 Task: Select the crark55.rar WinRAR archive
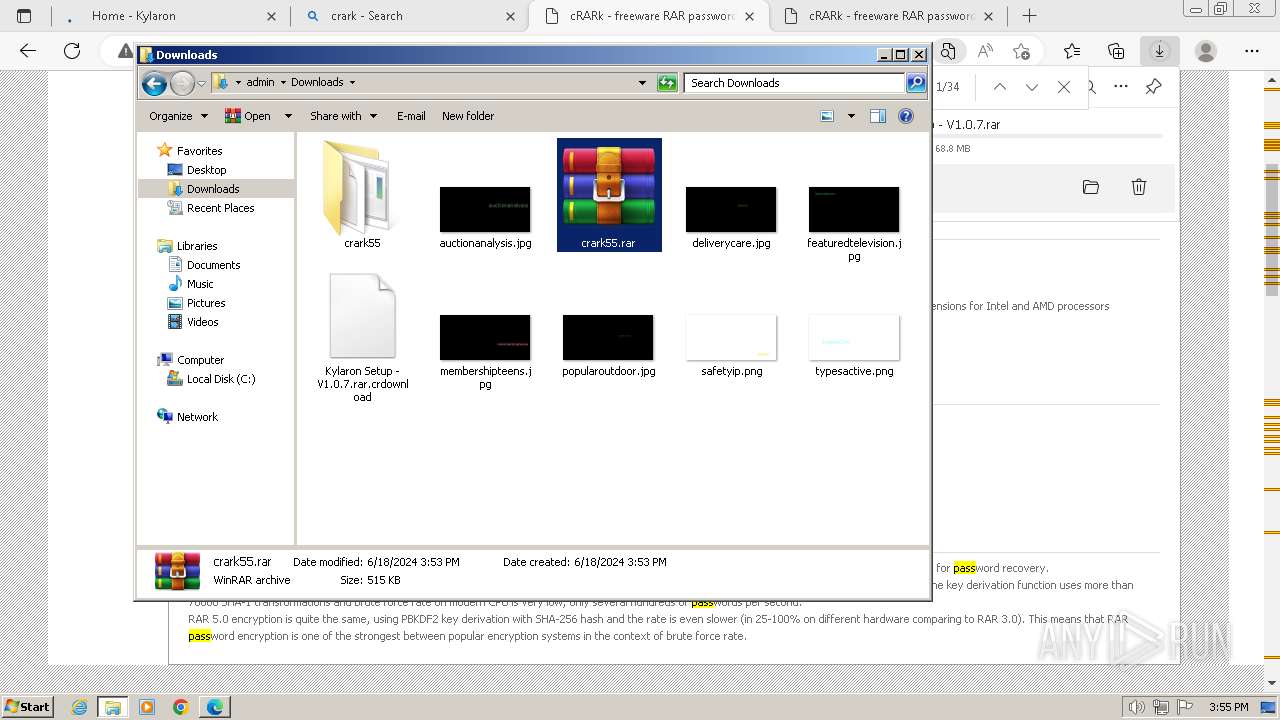tap(609, 195)
